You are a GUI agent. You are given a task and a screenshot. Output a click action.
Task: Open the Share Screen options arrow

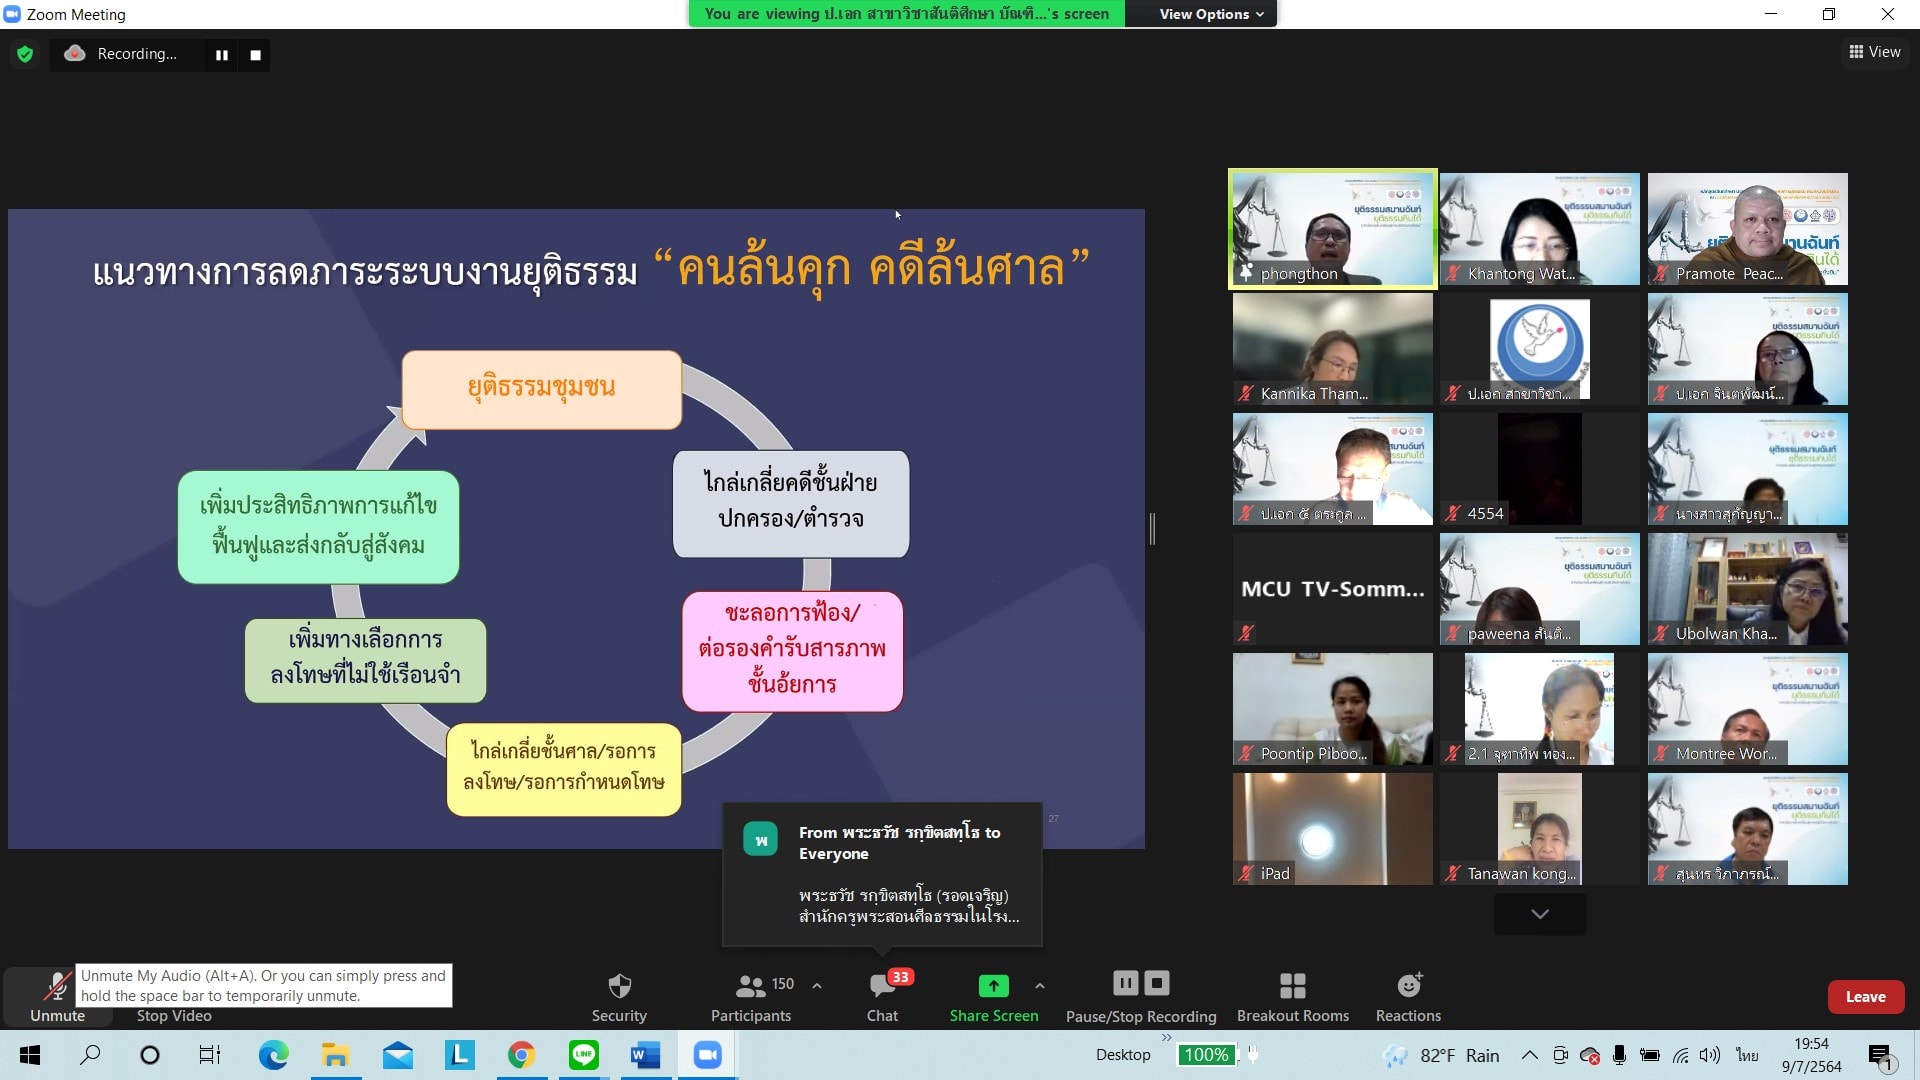pyautogui.click(x=1040, y=986)
